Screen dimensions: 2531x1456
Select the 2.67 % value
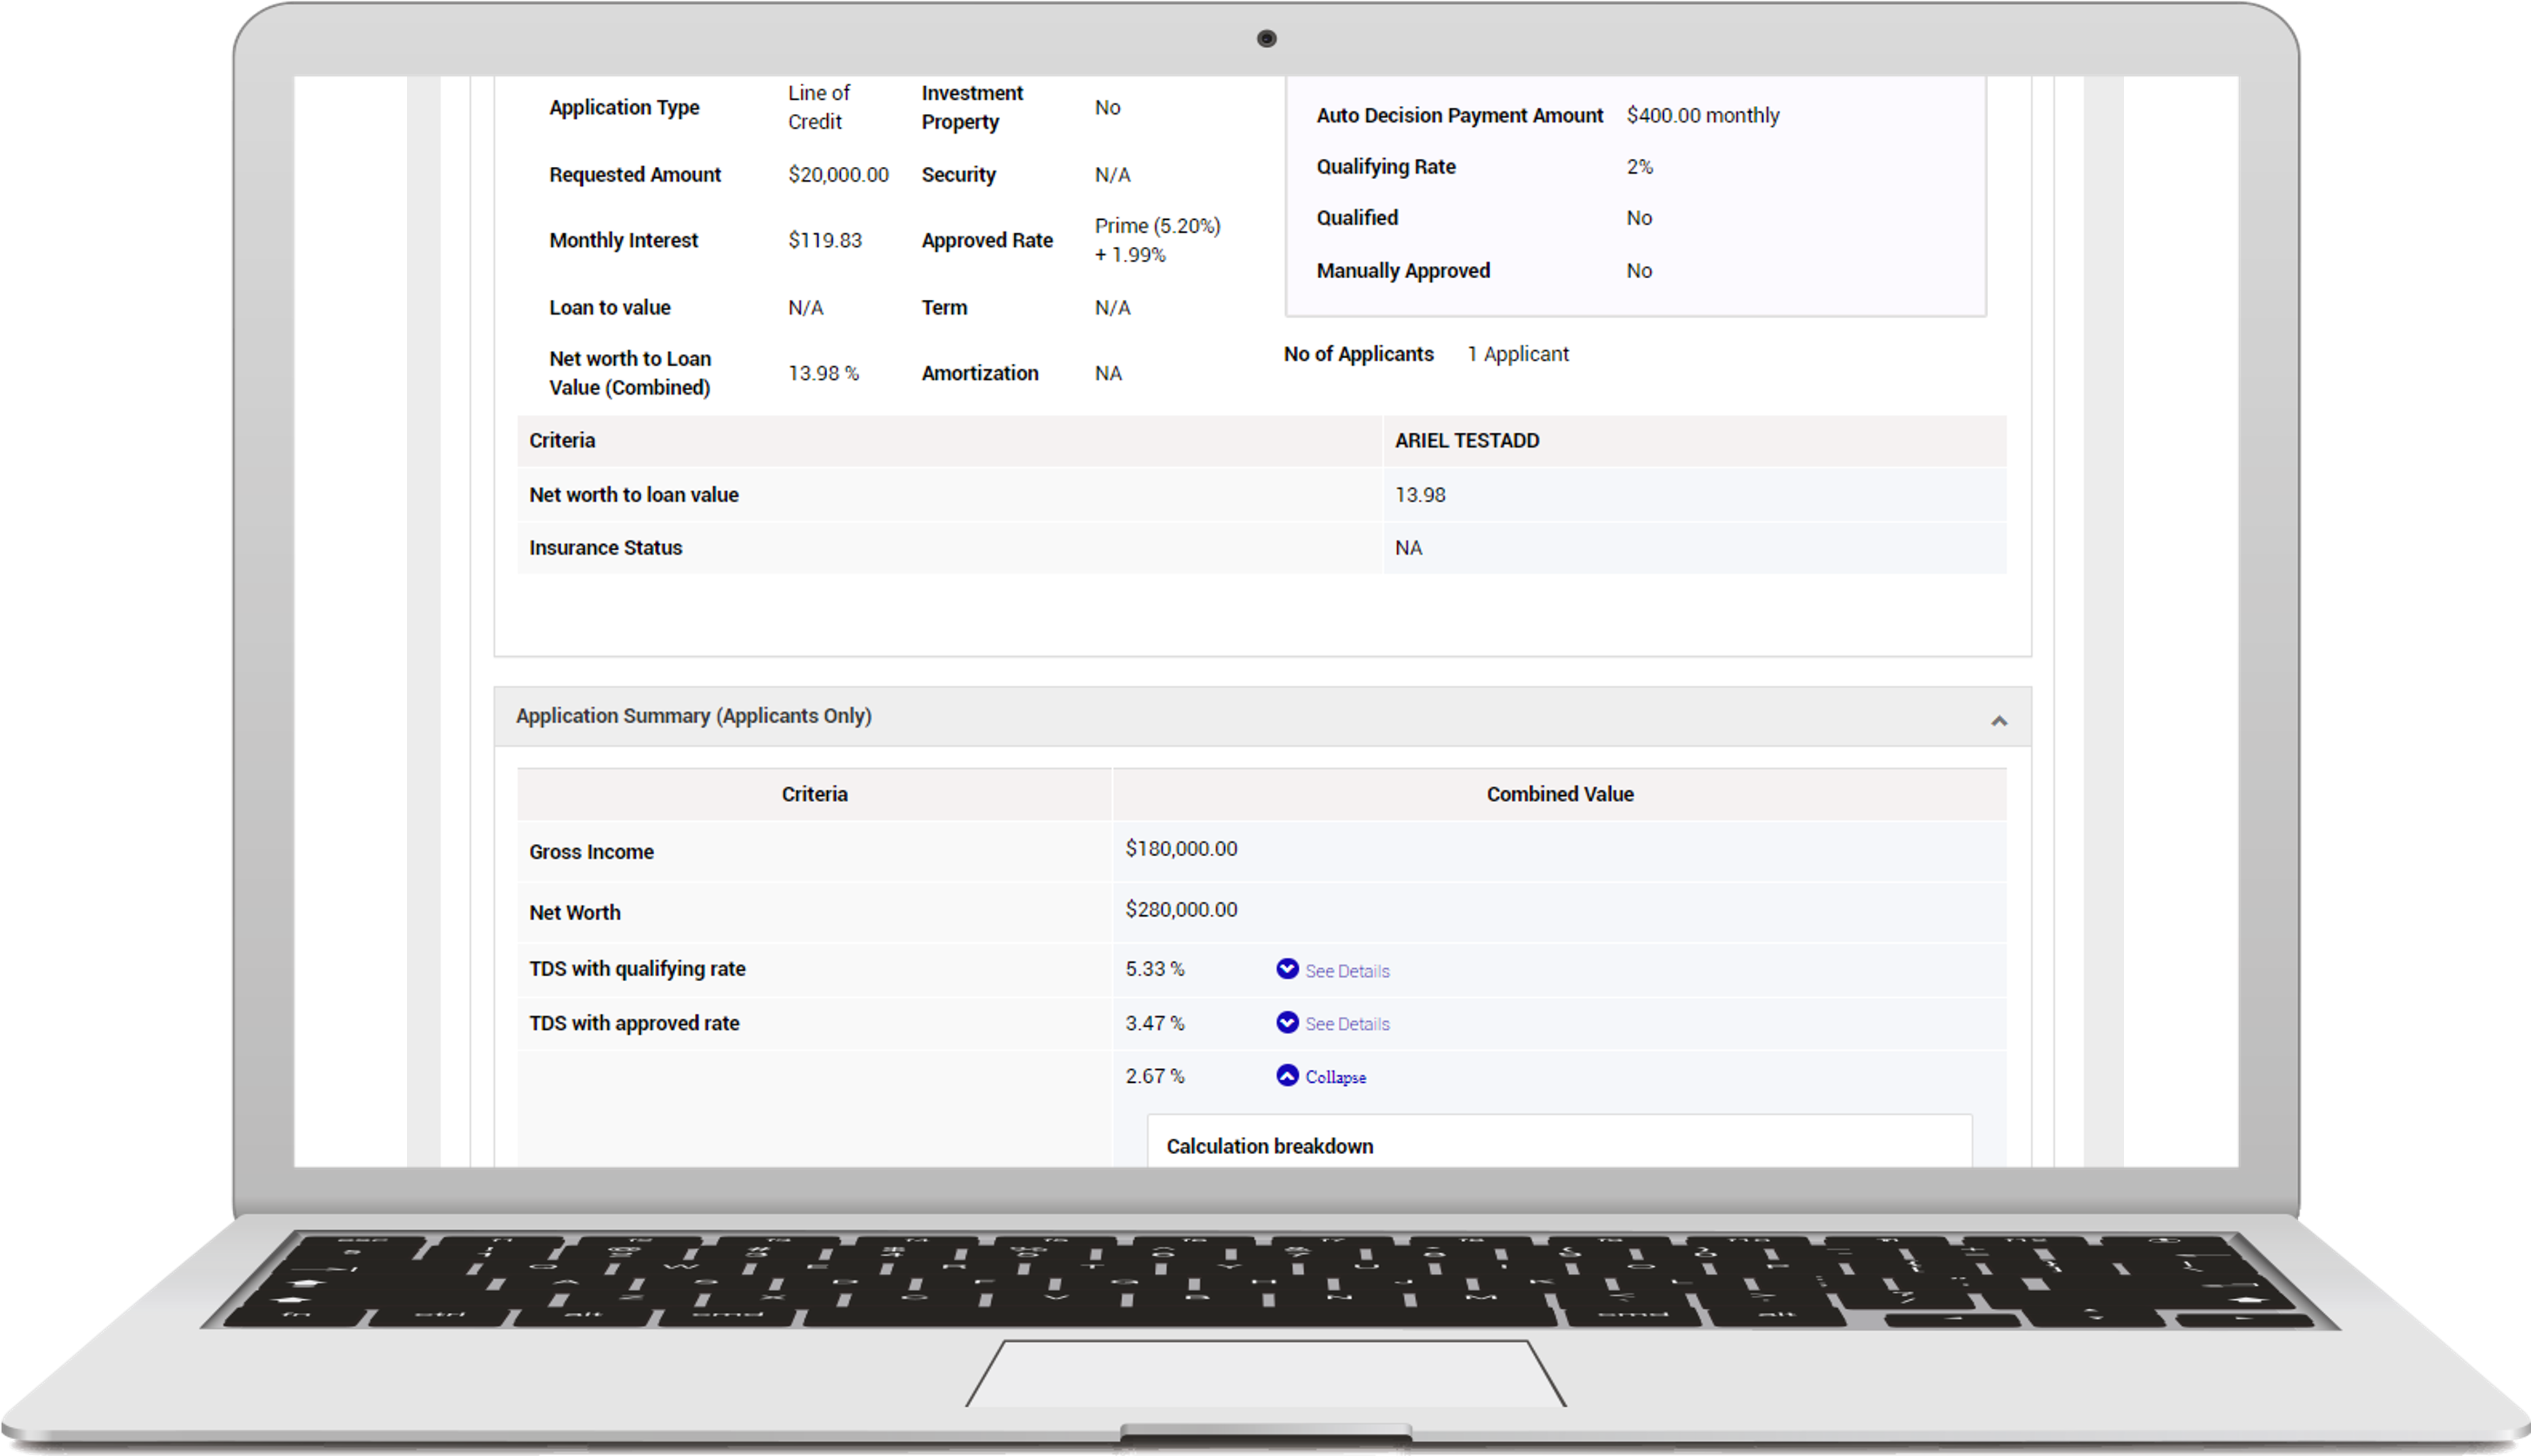[x=1154, y=1076]
